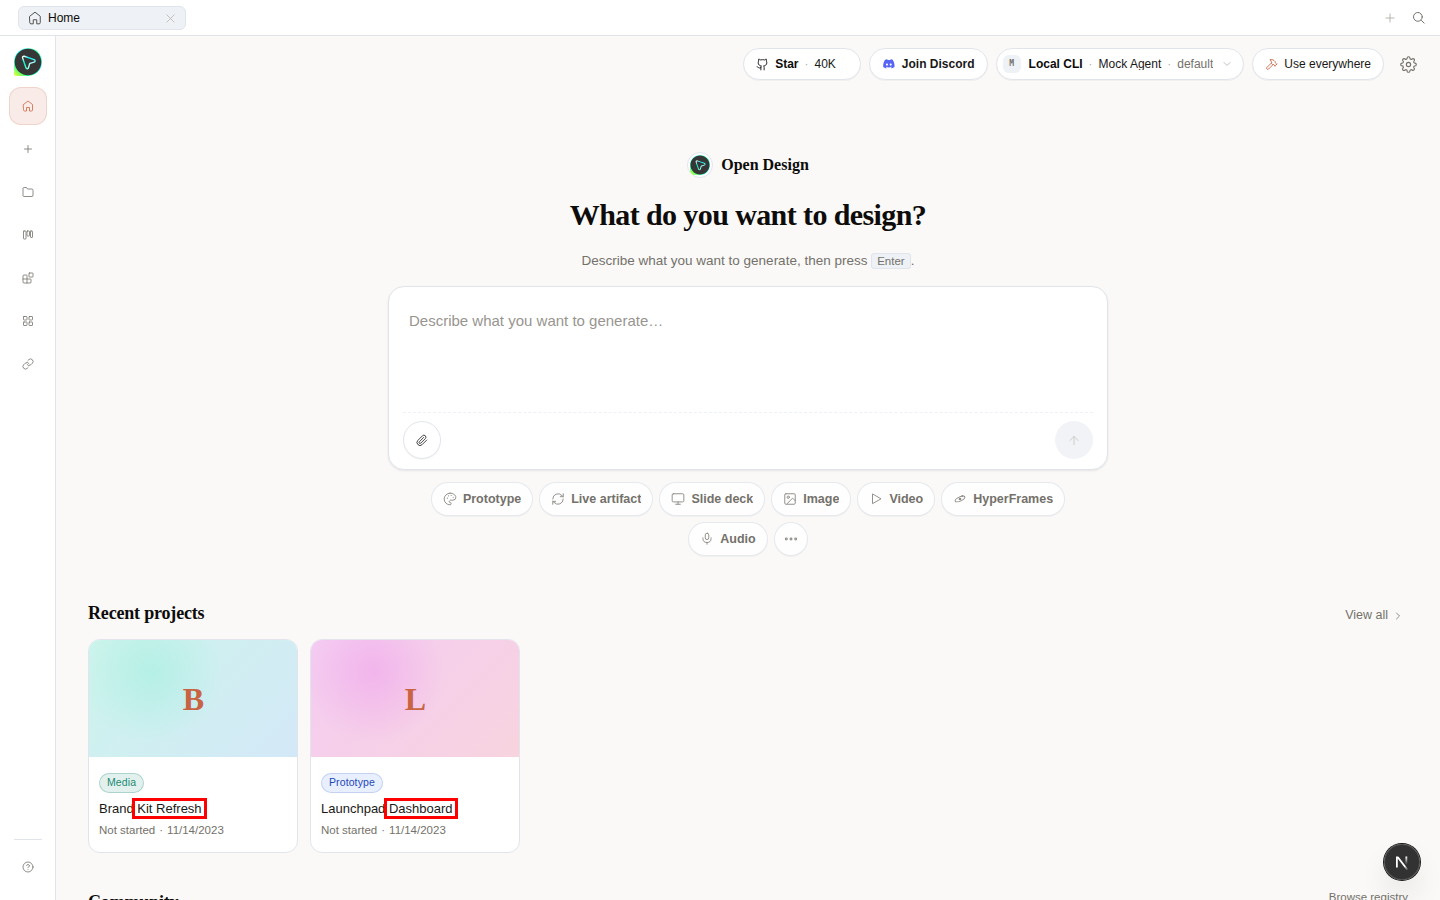Select the HyperFrames chip
The width and height of the screenshot is (1440, 900).
click(1003, 499)
